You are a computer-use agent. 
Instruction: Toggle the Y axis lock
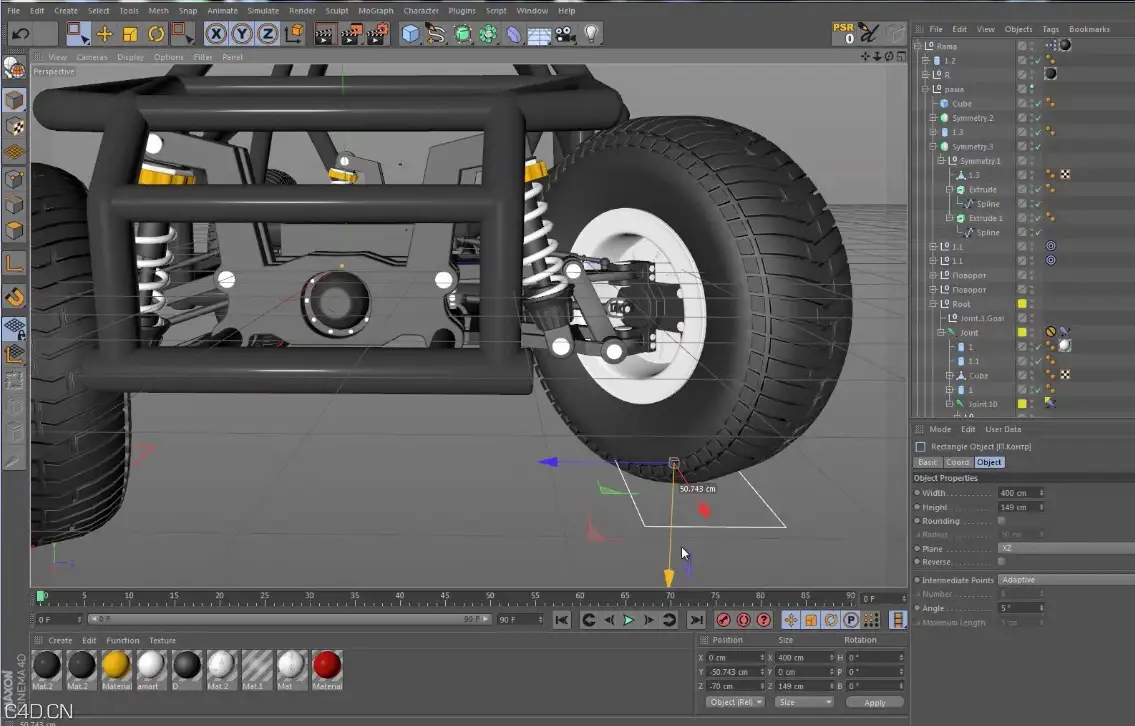click(242, 34)
